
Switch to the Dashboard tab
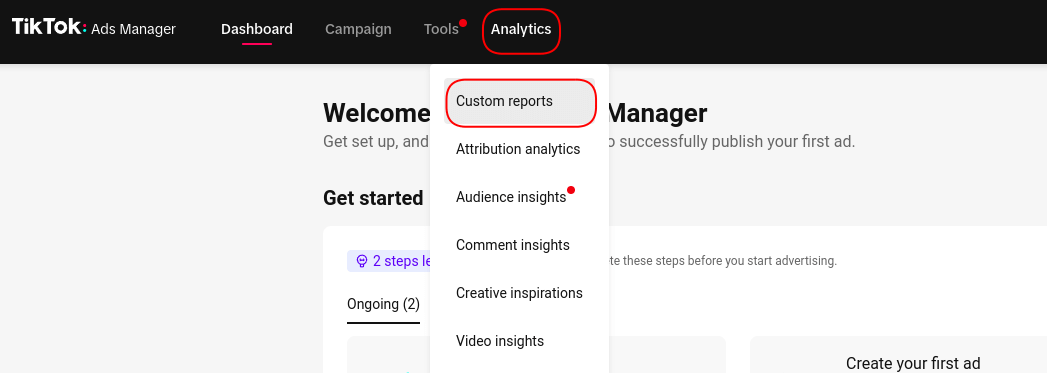[256, 29]
